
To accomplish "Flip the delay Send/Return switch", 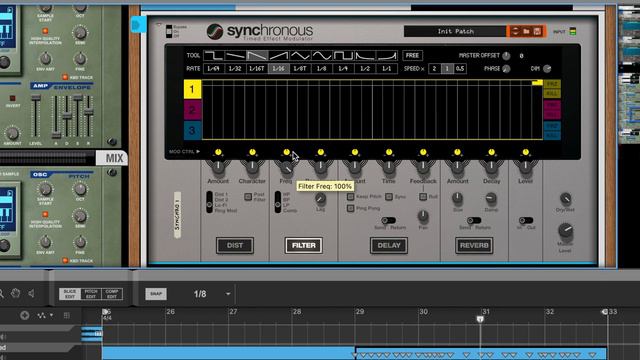I will (x=388, y=220).
